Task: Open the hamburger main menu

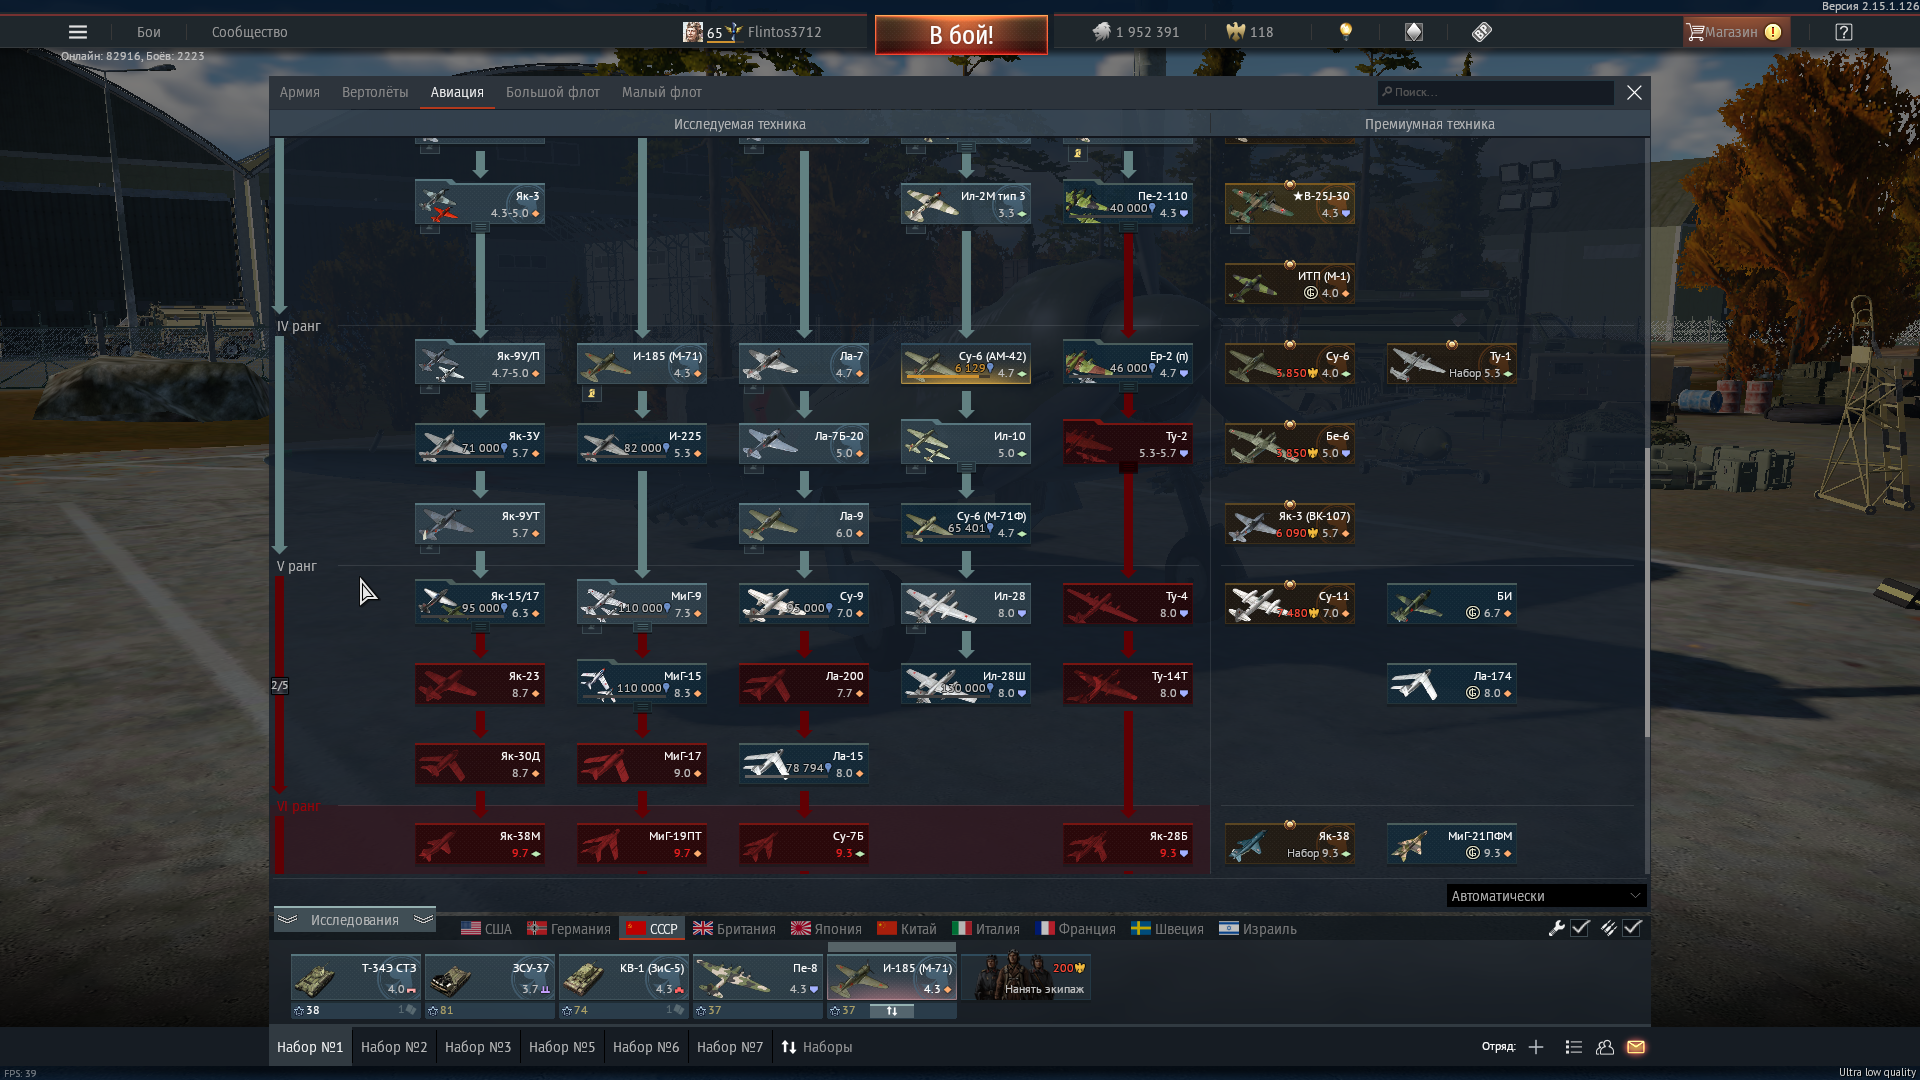Action: coord(77,32)
